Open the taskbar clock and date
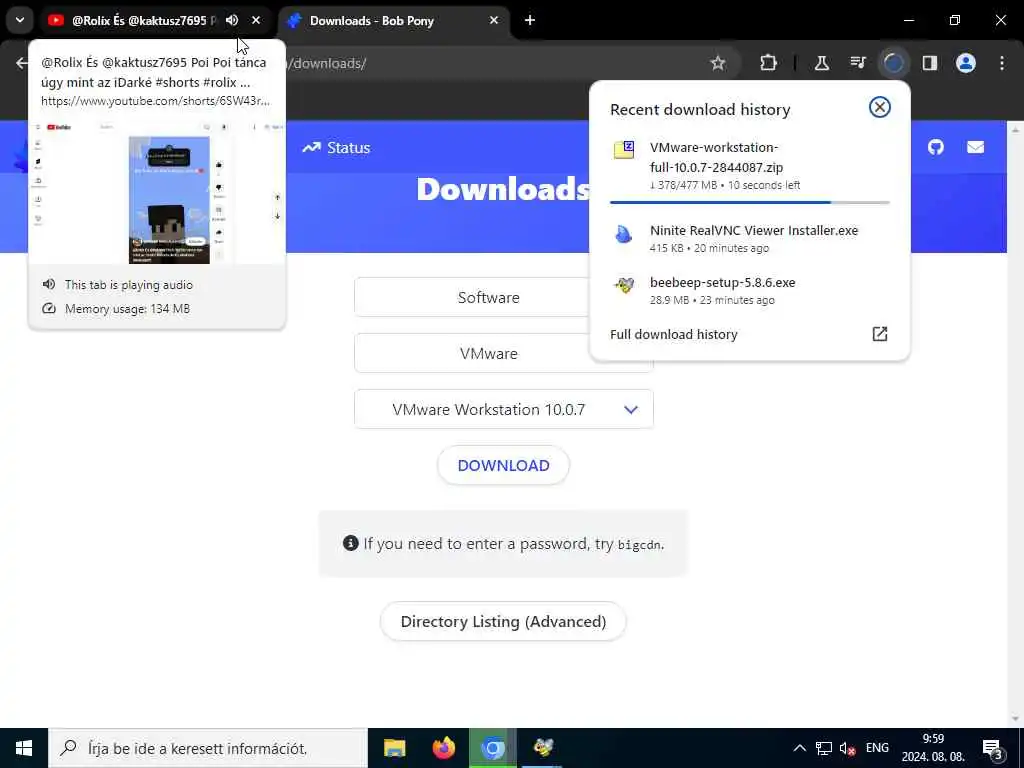The width and height of the screenshot is (1024, 768). (933, 748)
